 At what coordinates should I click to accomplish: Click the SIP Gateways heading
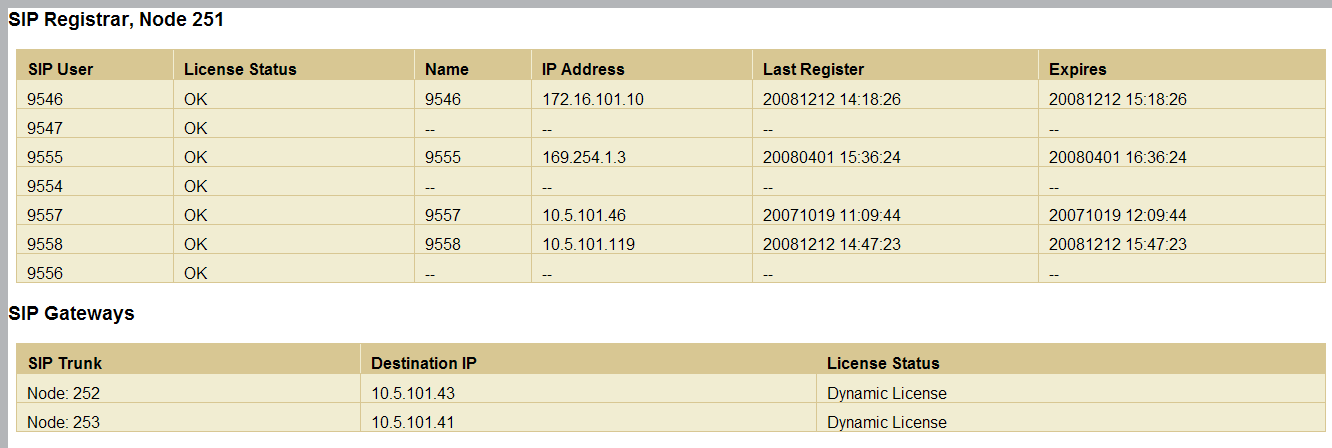(71, 314)
